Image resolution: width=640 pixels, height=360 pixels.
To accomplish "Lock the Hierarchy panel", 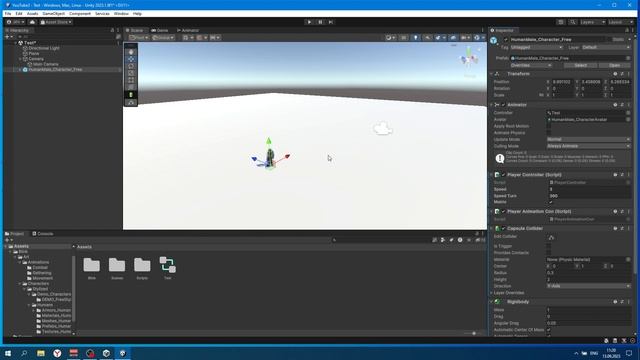I will click(x=112, y=30).
